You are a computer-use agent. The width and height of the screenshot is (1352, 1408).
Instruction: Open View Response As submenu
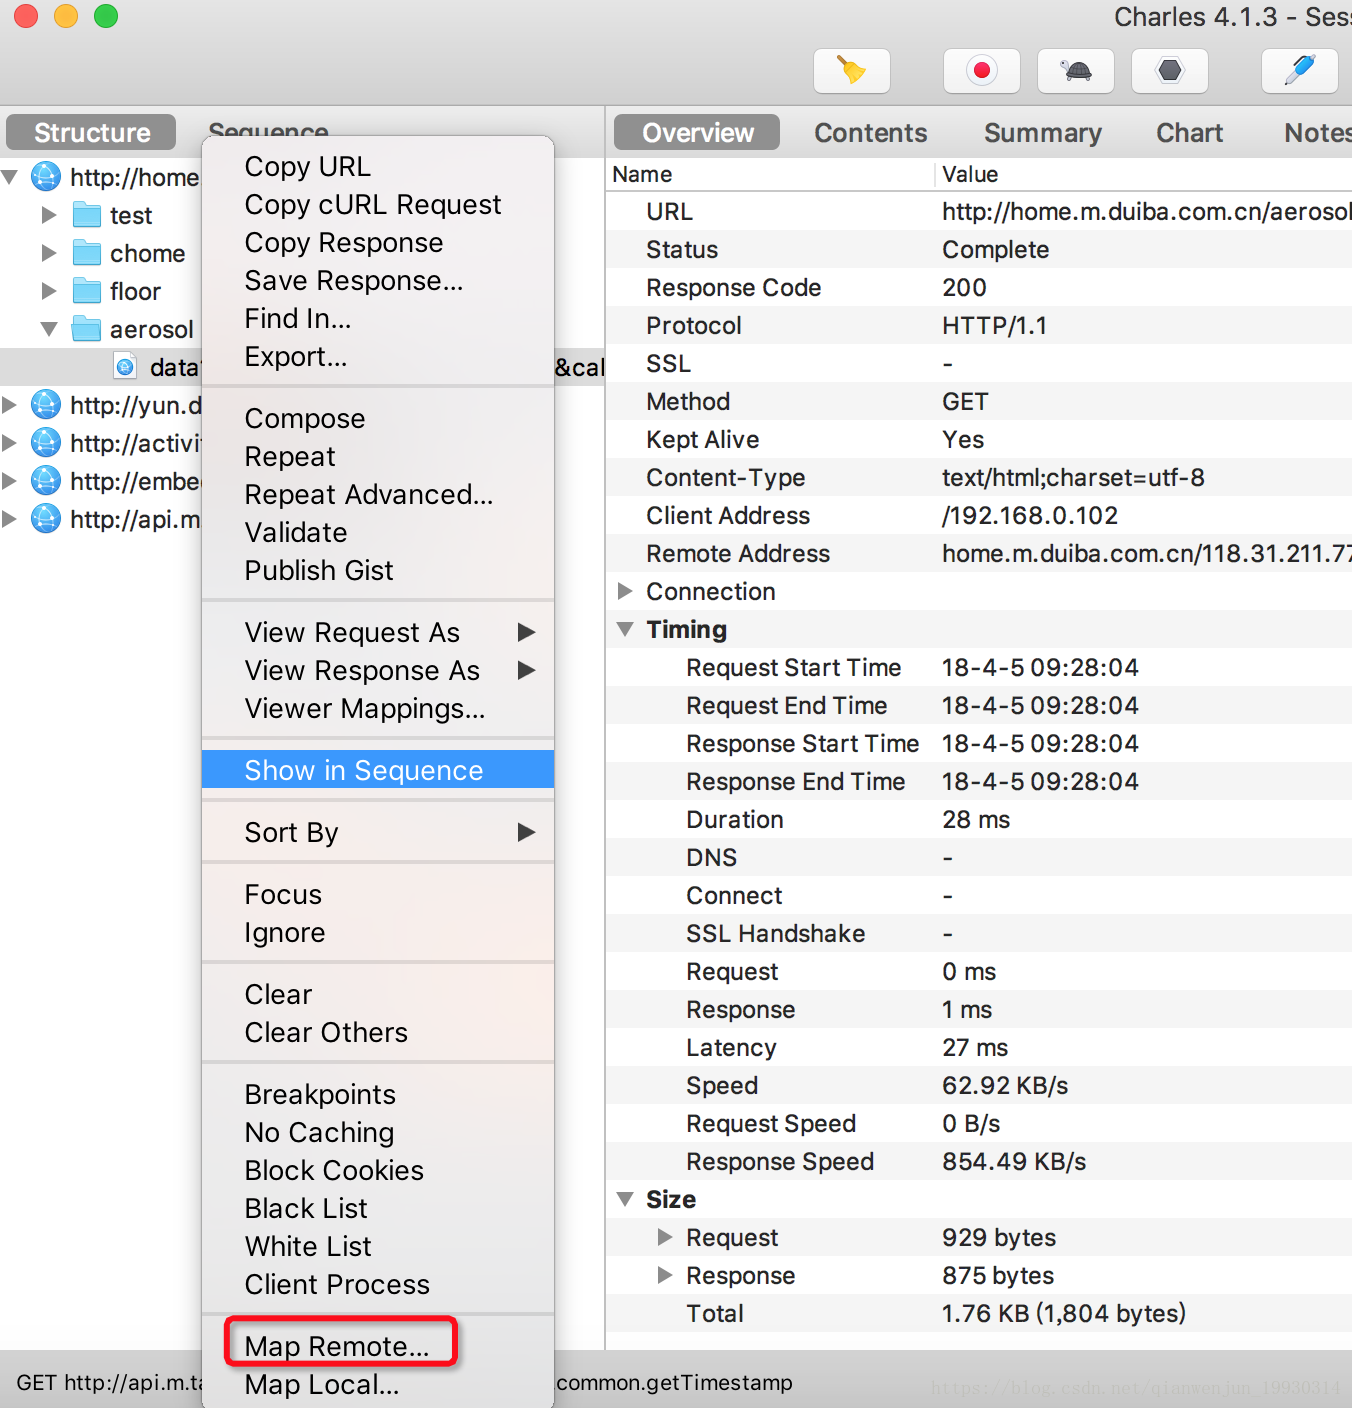(378, 670)
